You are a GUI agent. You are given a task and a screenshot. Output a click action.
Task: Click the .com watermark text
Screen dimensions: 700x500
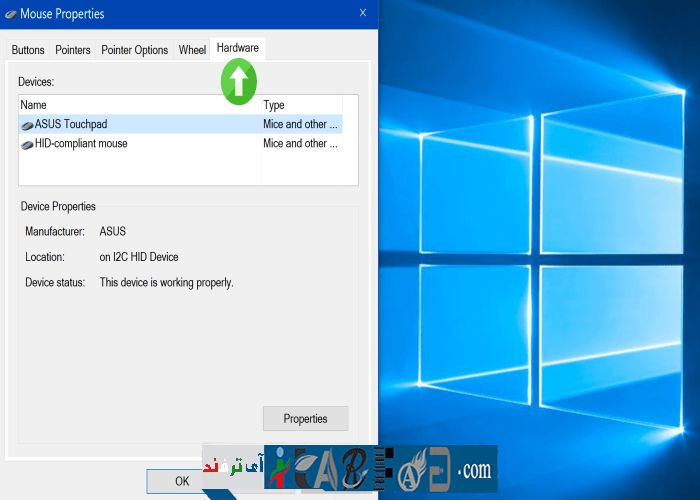474,469
